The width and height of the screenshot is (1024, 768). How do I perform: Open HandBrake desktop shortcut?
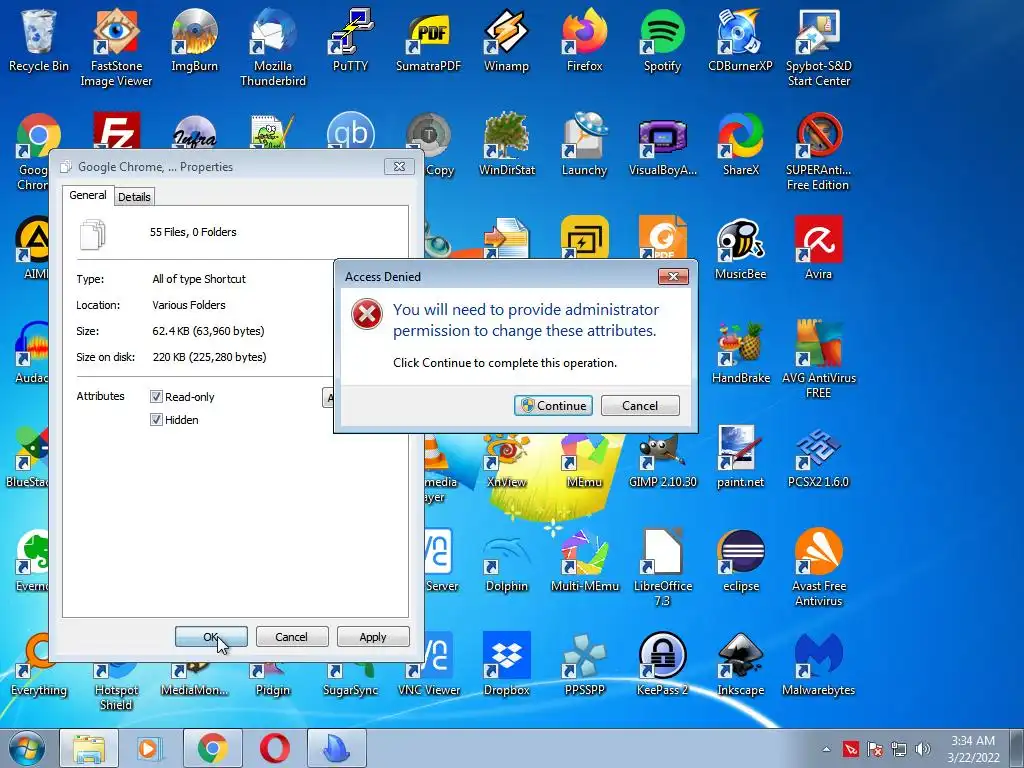[x=741, y=351]
